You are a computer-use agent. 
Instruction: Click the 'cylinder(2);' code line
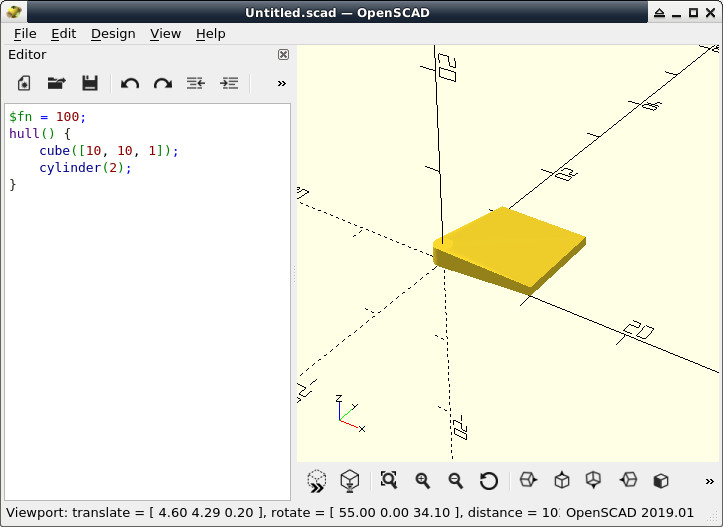point(85,168)
